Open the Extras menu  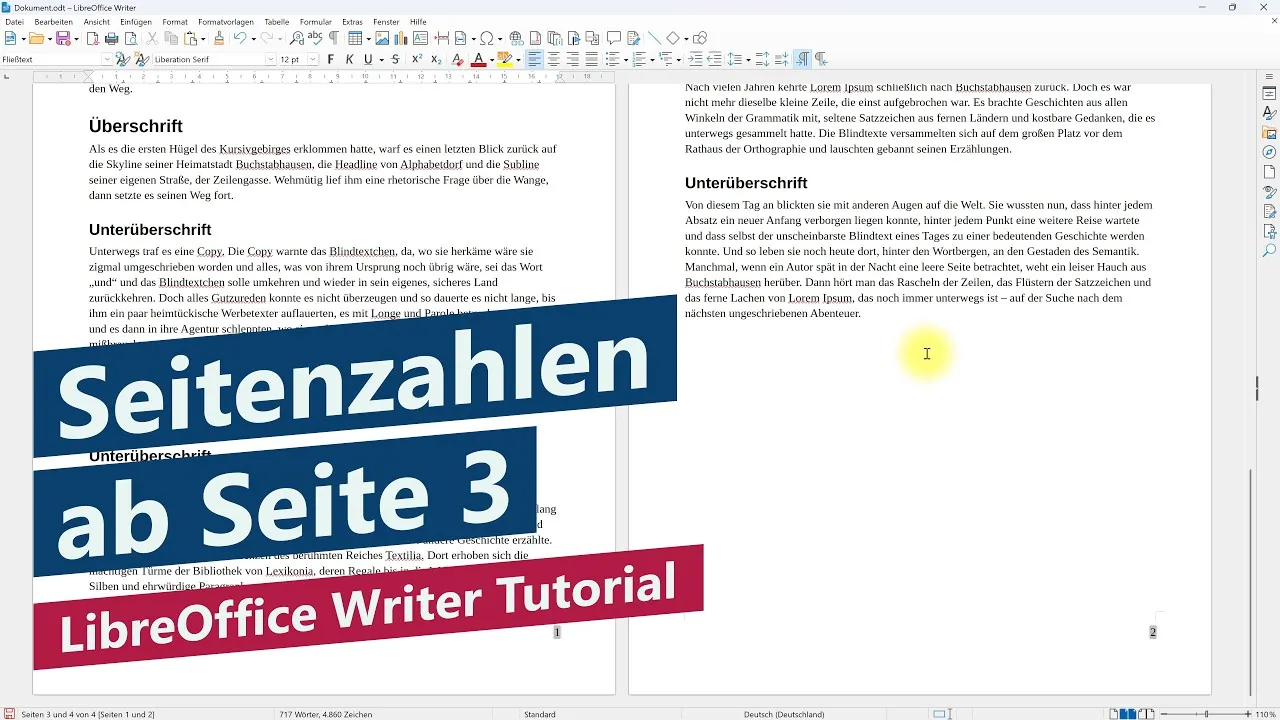coord(352,21)
